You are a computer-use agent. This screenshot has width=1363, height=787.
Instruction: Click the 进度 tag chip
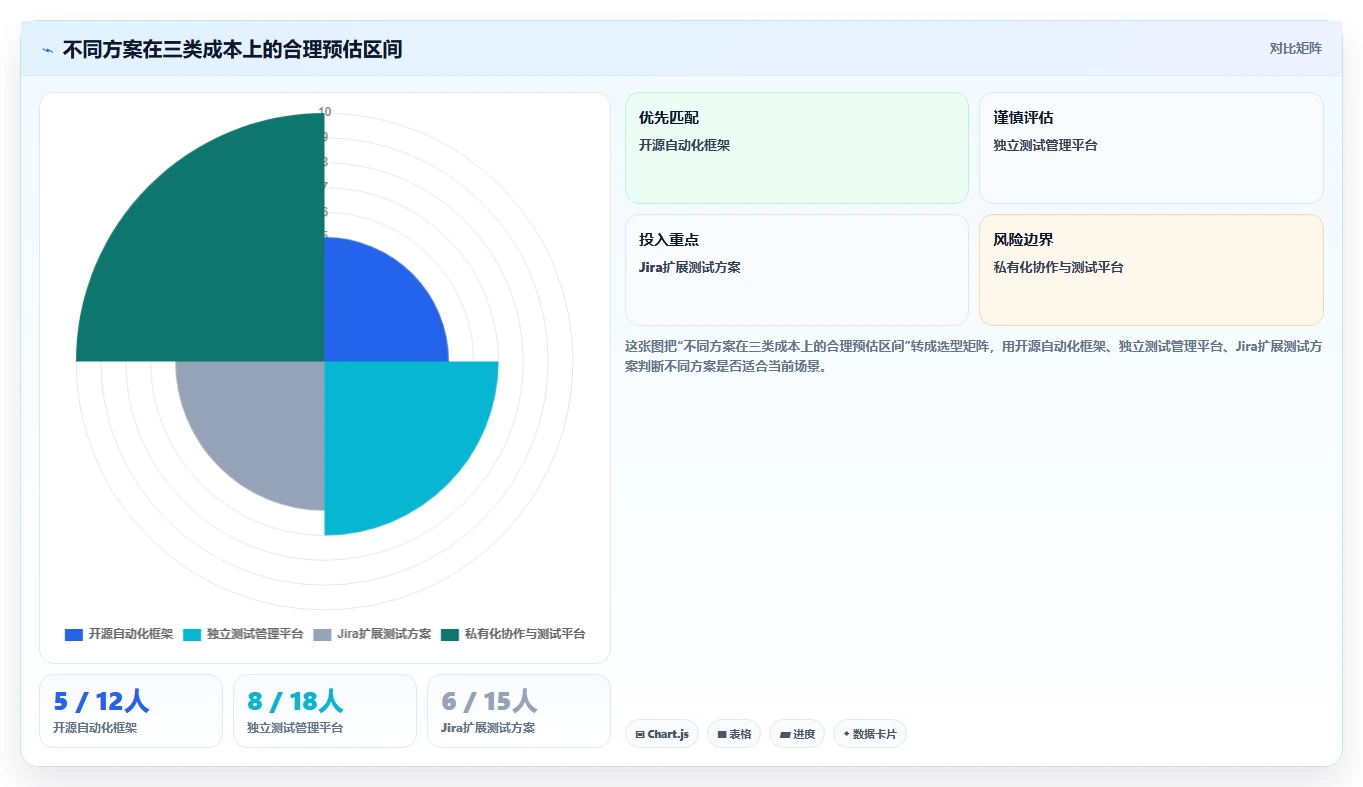797,734
